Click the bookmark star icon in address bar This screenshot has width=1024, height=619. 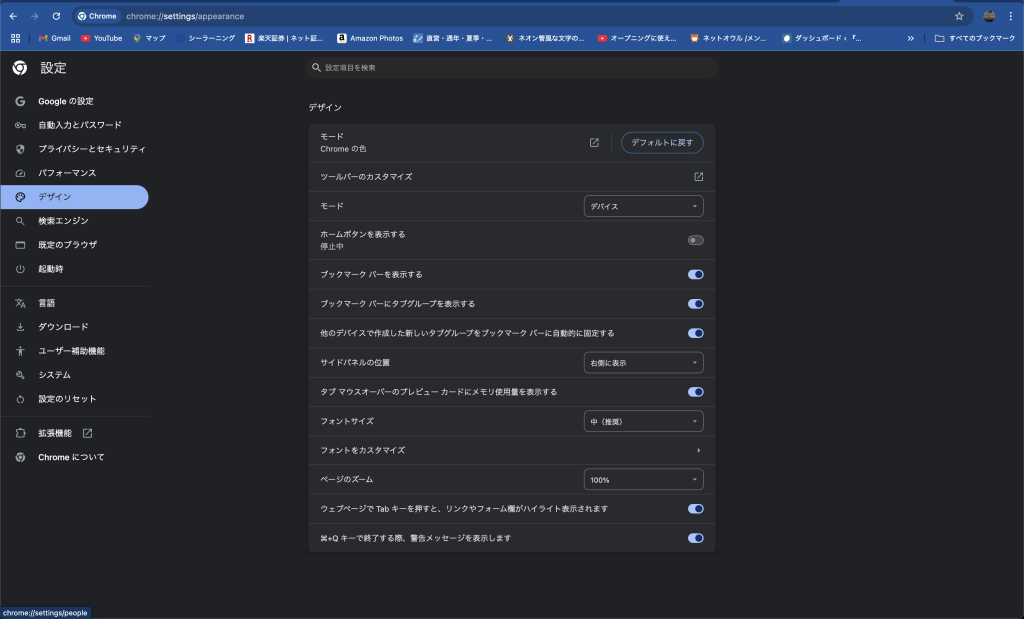(x=959, y=16)
